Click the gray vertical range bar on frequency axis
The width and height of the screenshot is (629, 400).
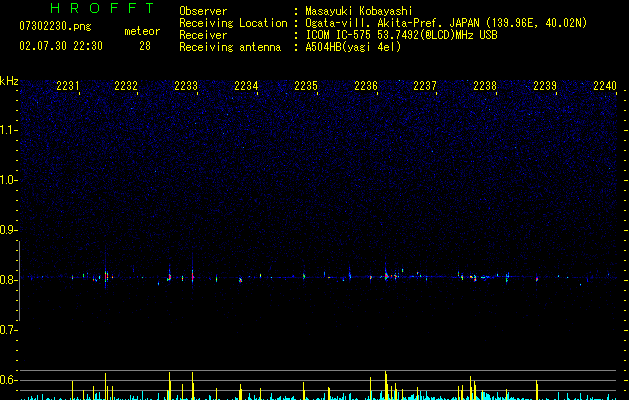pos(20,280)
